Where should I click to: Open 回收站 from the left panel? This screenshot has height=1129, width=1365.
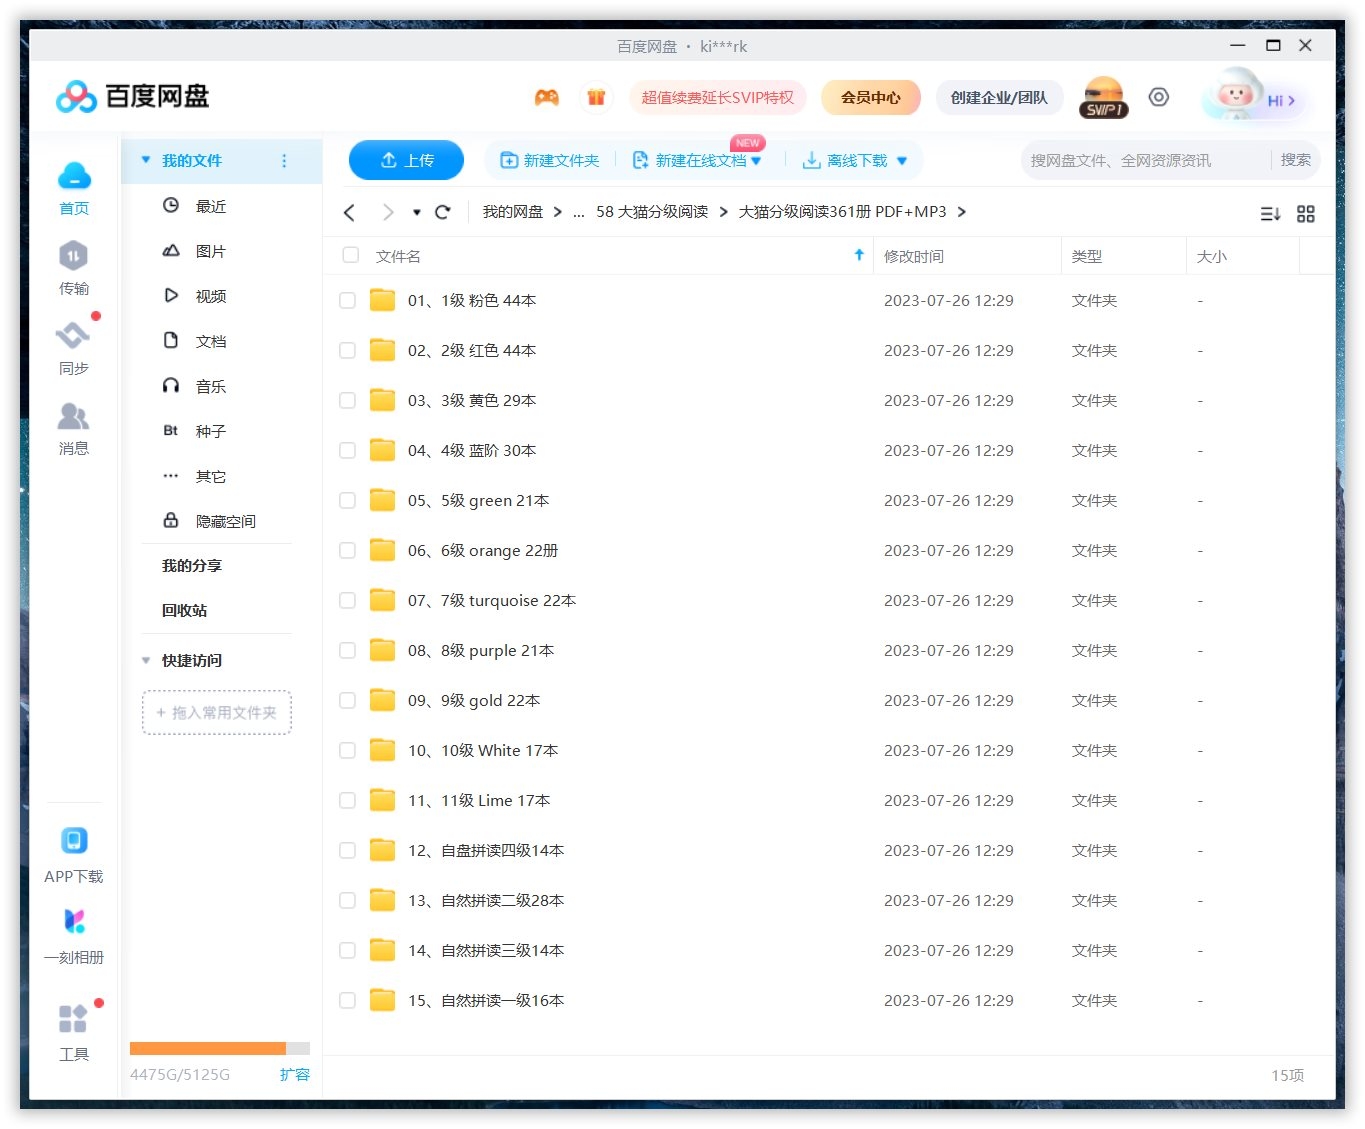(184, 610)
